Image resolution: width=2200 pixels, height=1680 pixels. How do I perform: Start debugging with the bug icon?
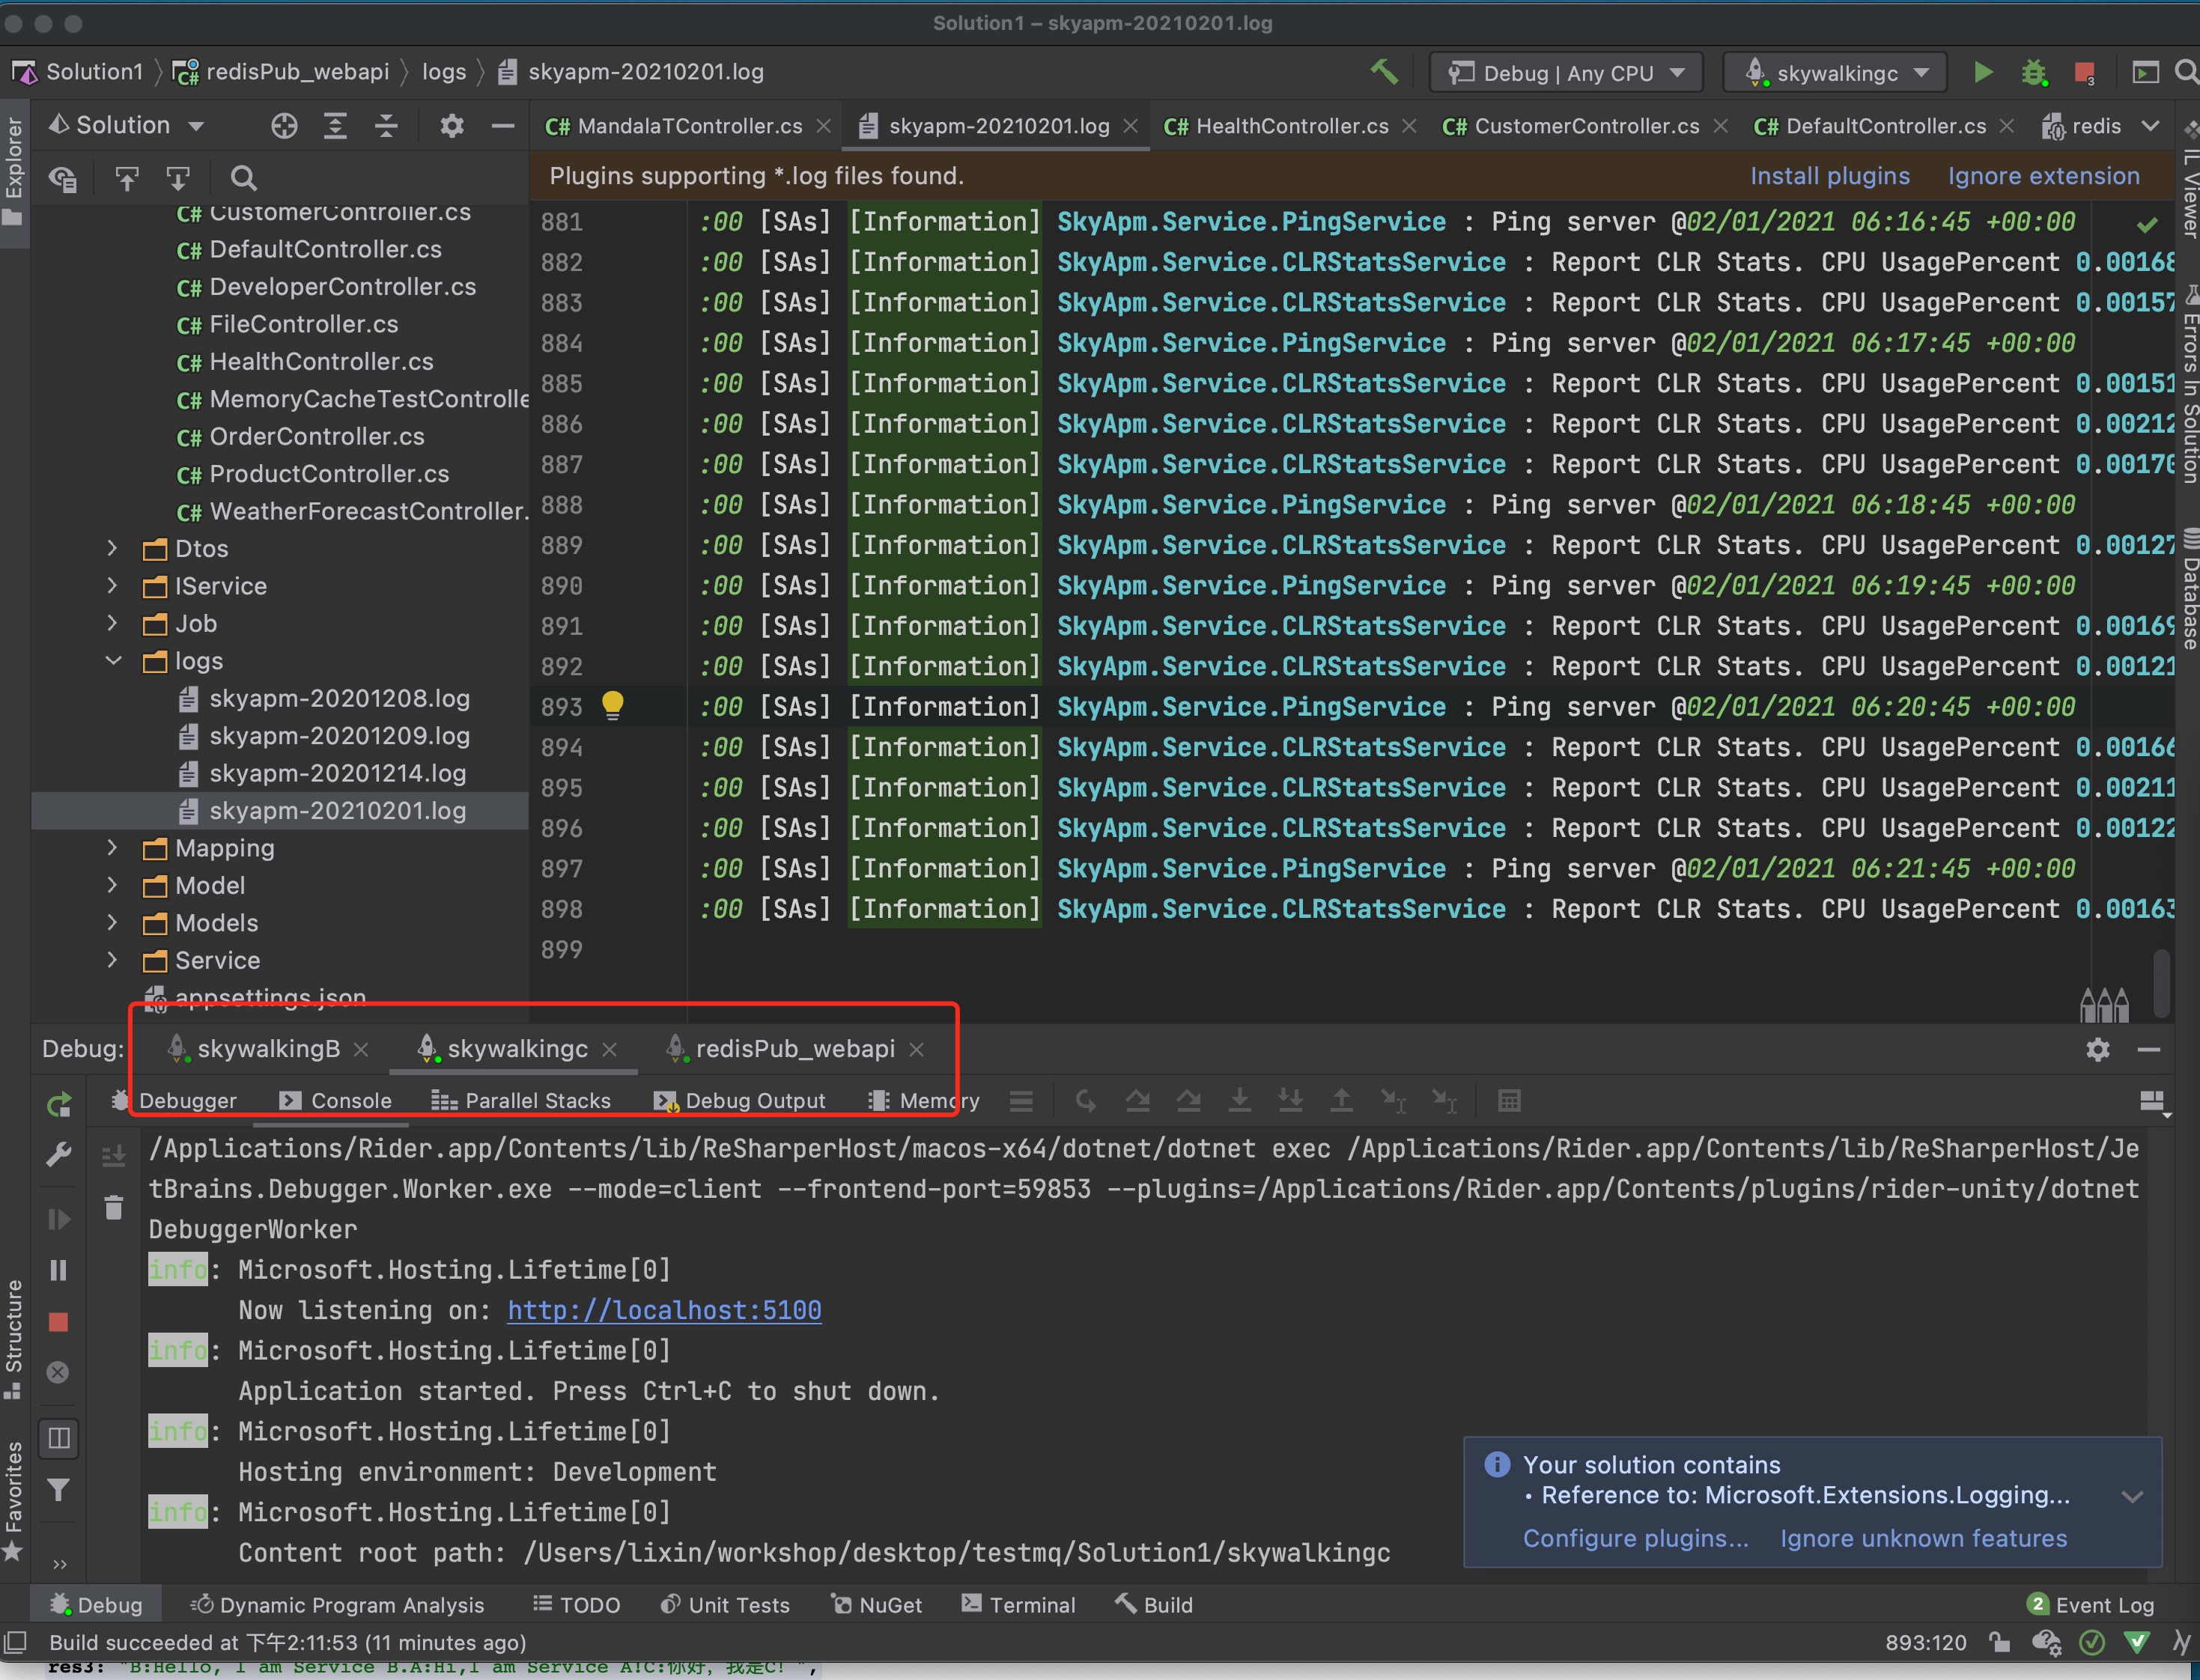coord(2033,72)
